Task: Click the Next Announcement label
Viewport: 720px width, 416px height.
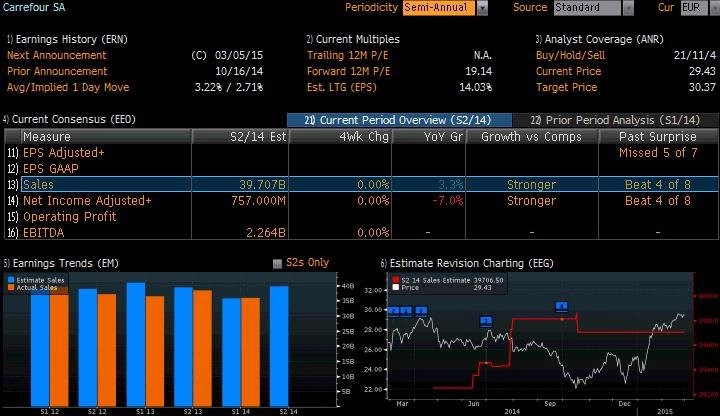Action: pos(56,55)
